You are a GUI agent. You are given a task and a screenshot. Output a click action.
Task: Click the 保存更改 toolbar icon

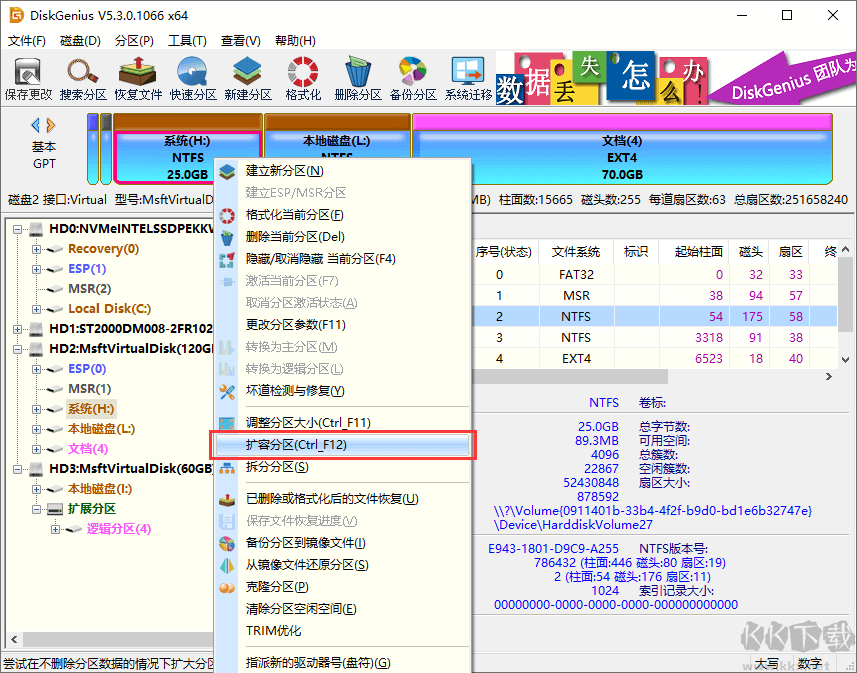coord(28,79)
